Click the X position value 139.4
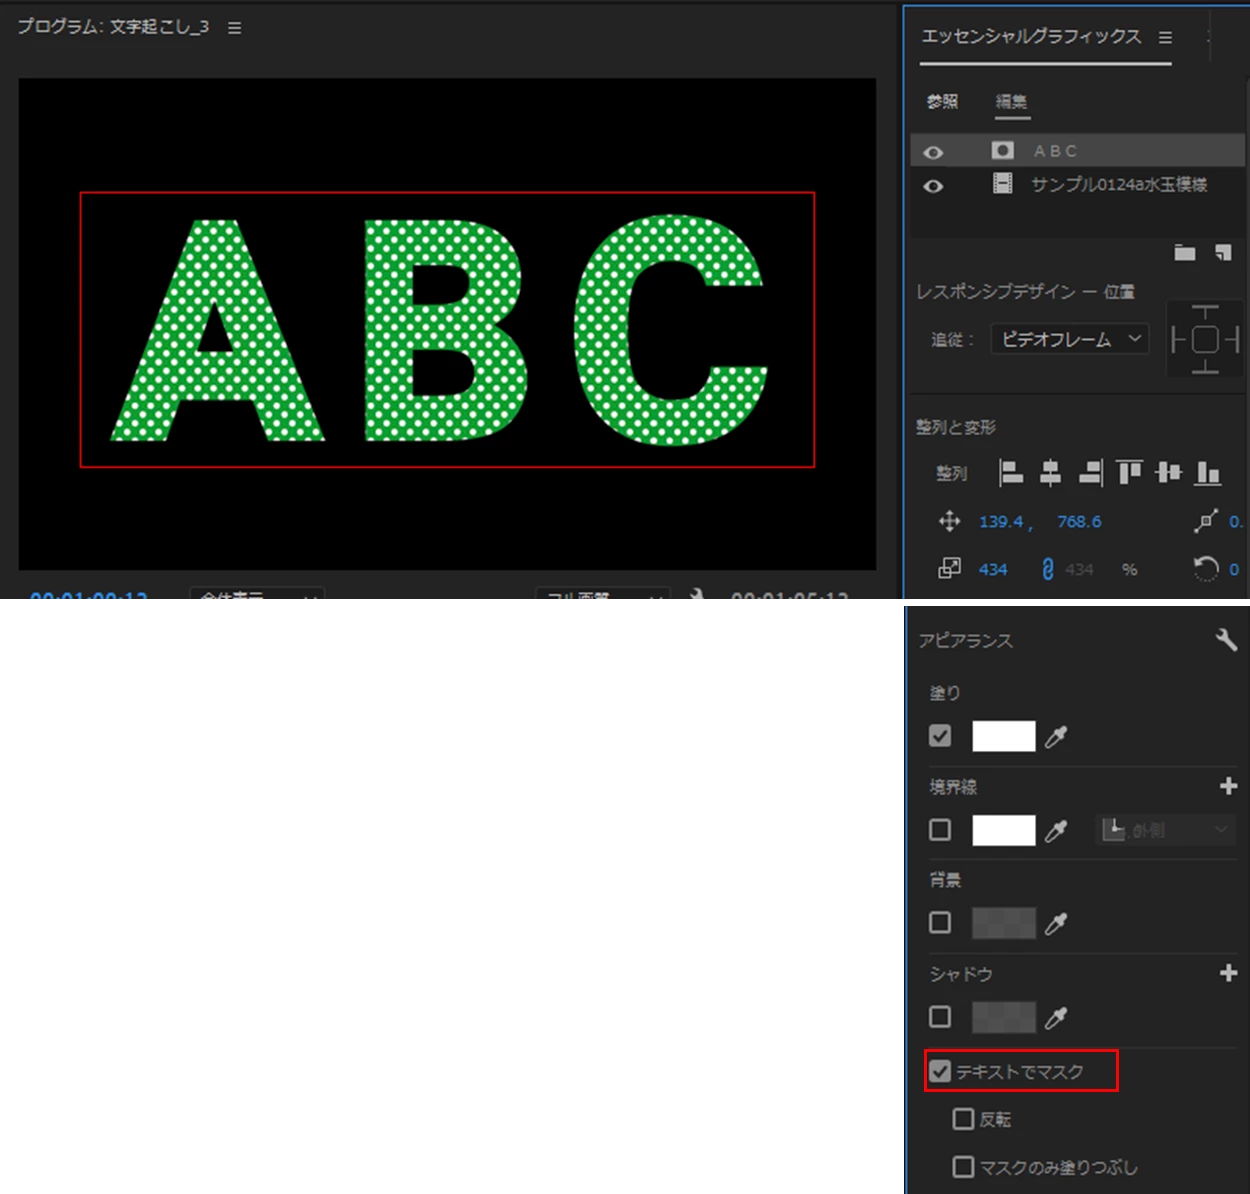Viewport: 1250px width, 1194px height. [x=1001, y=521]
